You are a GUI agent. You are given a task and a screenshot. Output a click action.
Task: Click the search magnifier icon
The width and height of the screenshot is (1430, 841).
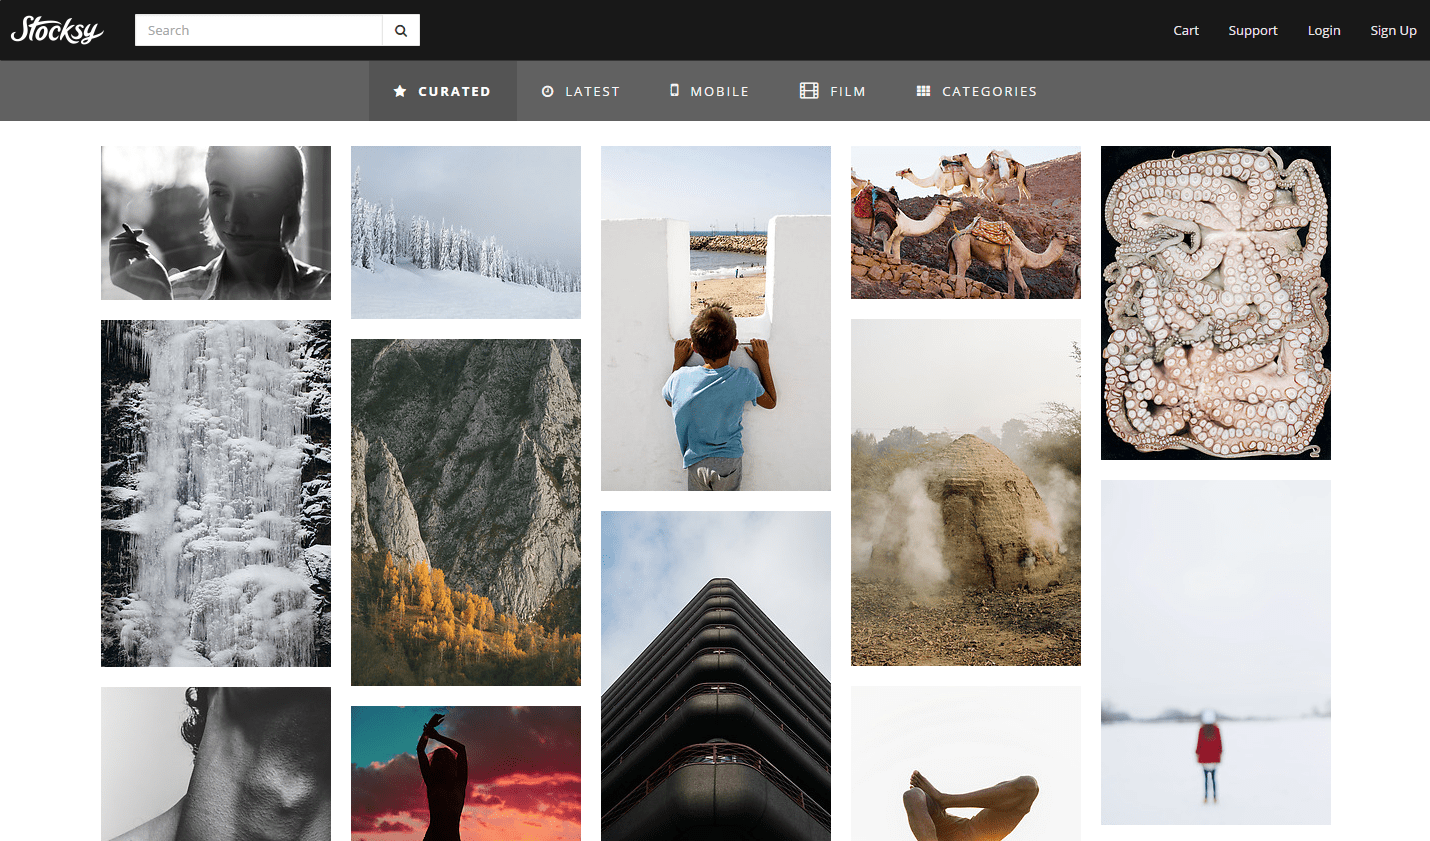tap(400, 30)
